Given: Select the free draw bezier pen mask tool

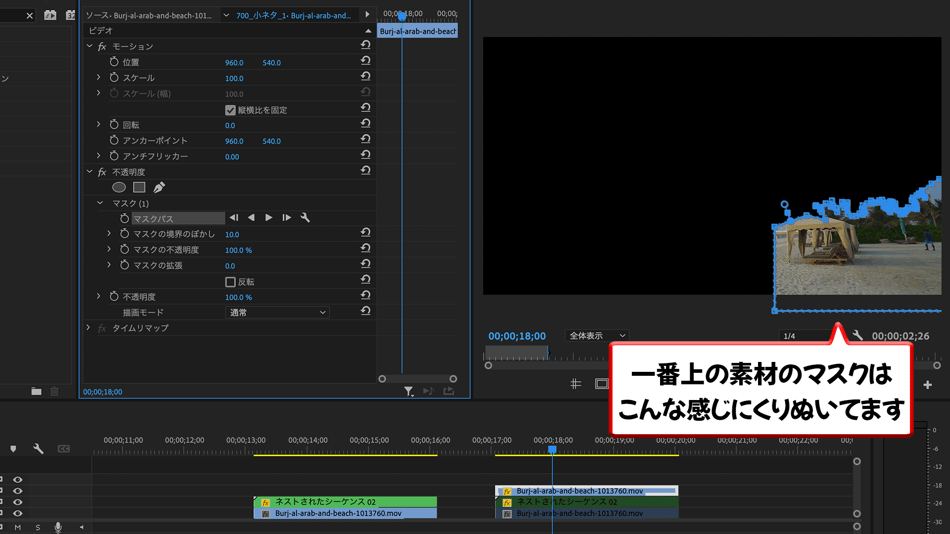Looking at the screenshot, I should point(159,187).
